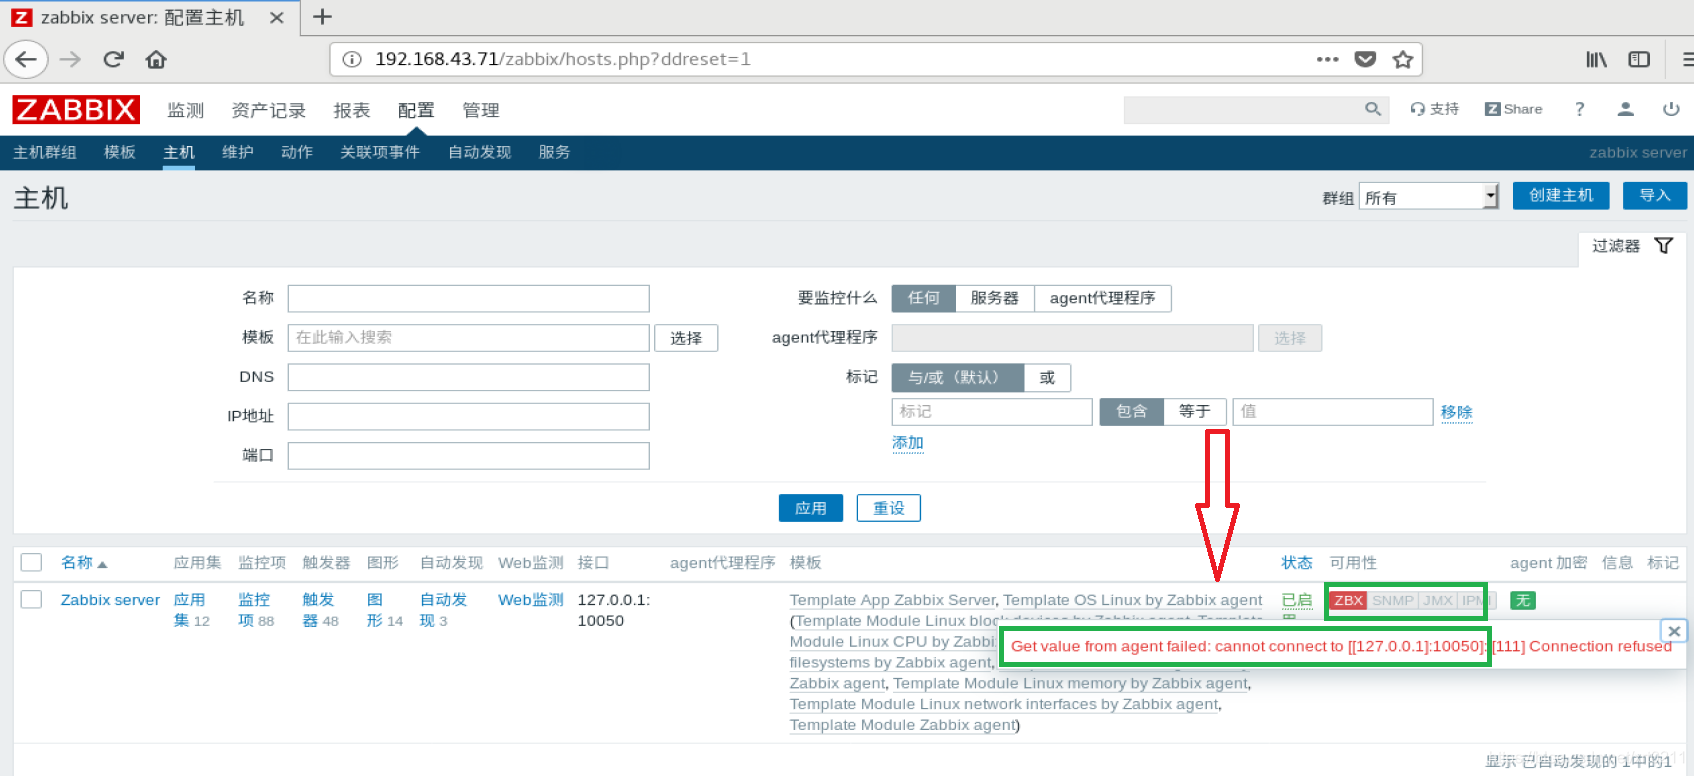Select 服务器 monitoring option
This screenshot has height=776, width=1694.
[994, 298]
